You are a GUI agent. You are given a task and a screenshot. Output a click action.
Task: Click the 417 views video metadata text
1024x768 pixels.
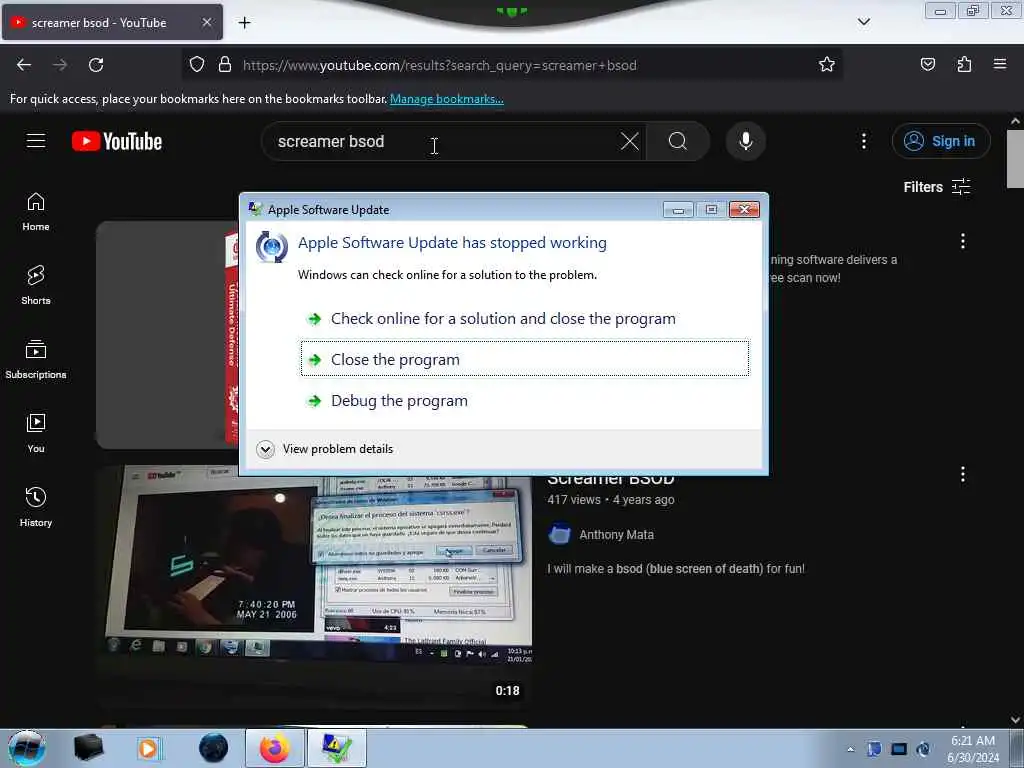(573, 500)
